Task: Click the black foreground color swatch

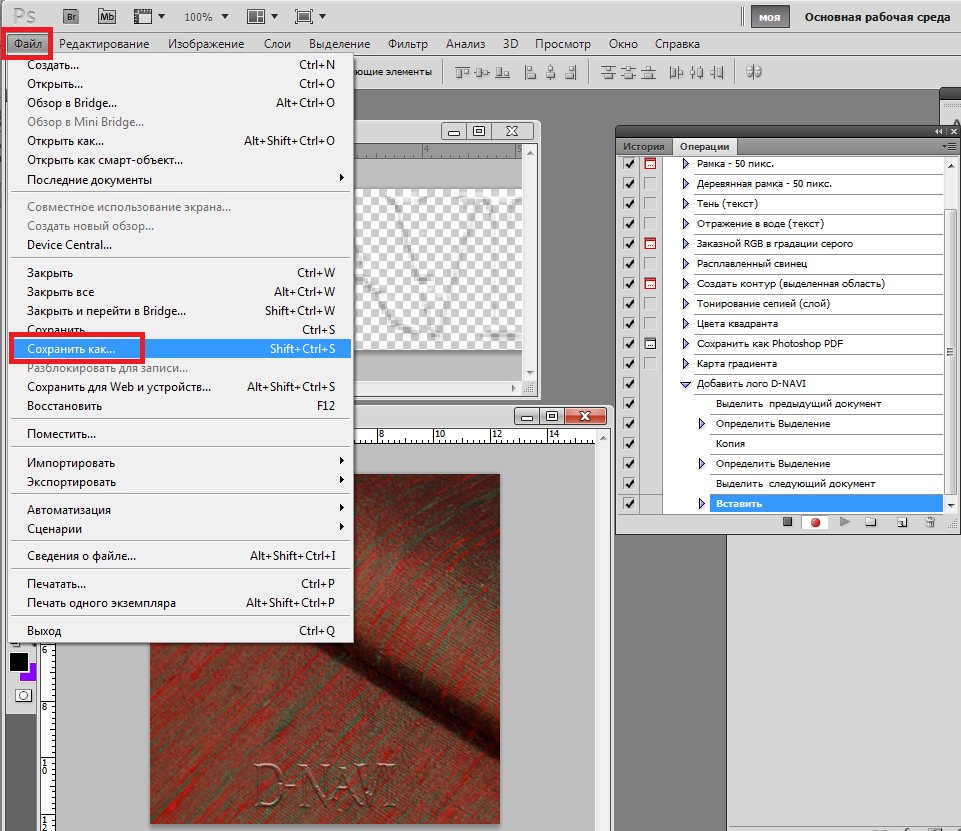Action: click(18, 662)
